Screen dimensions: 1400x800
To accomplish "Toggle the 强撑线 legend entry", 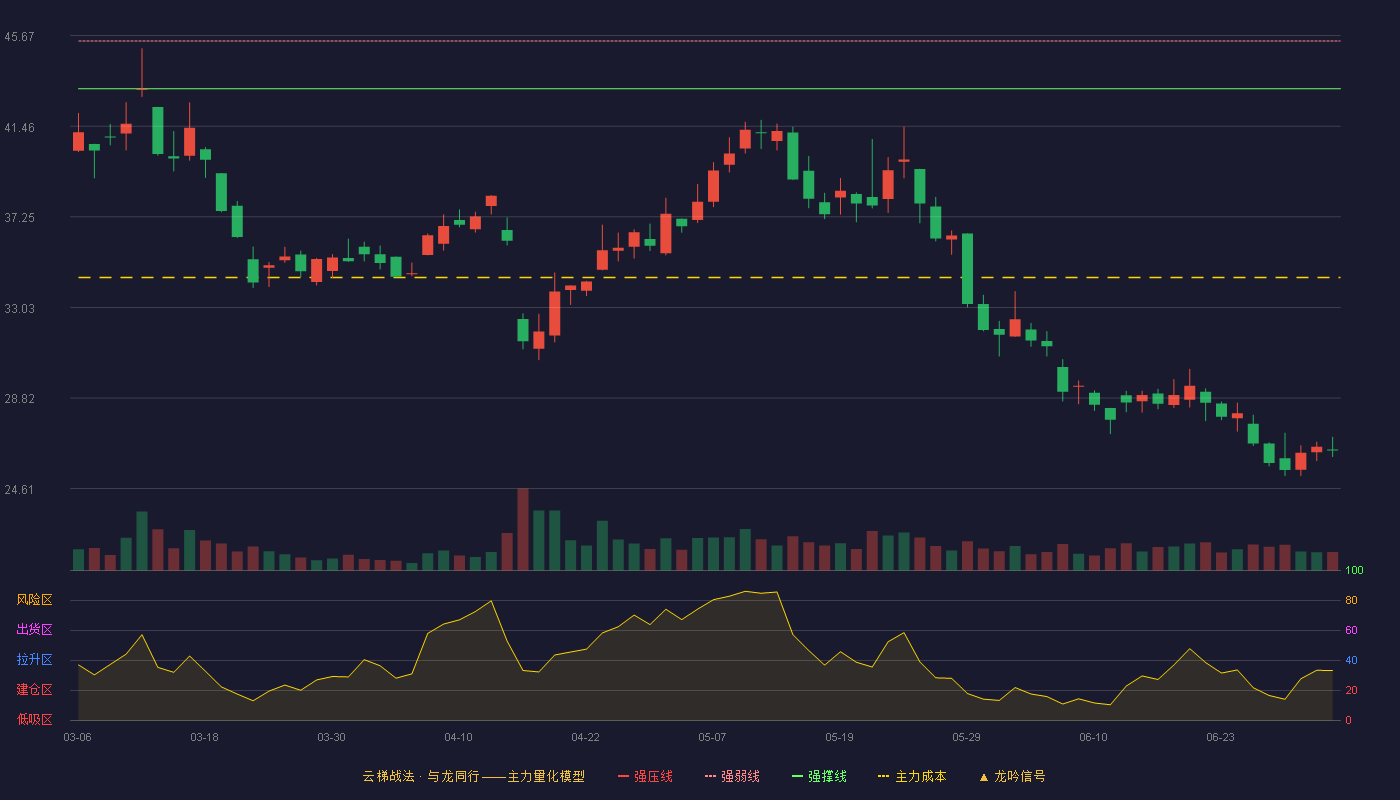I will click(x=819, y=776).
